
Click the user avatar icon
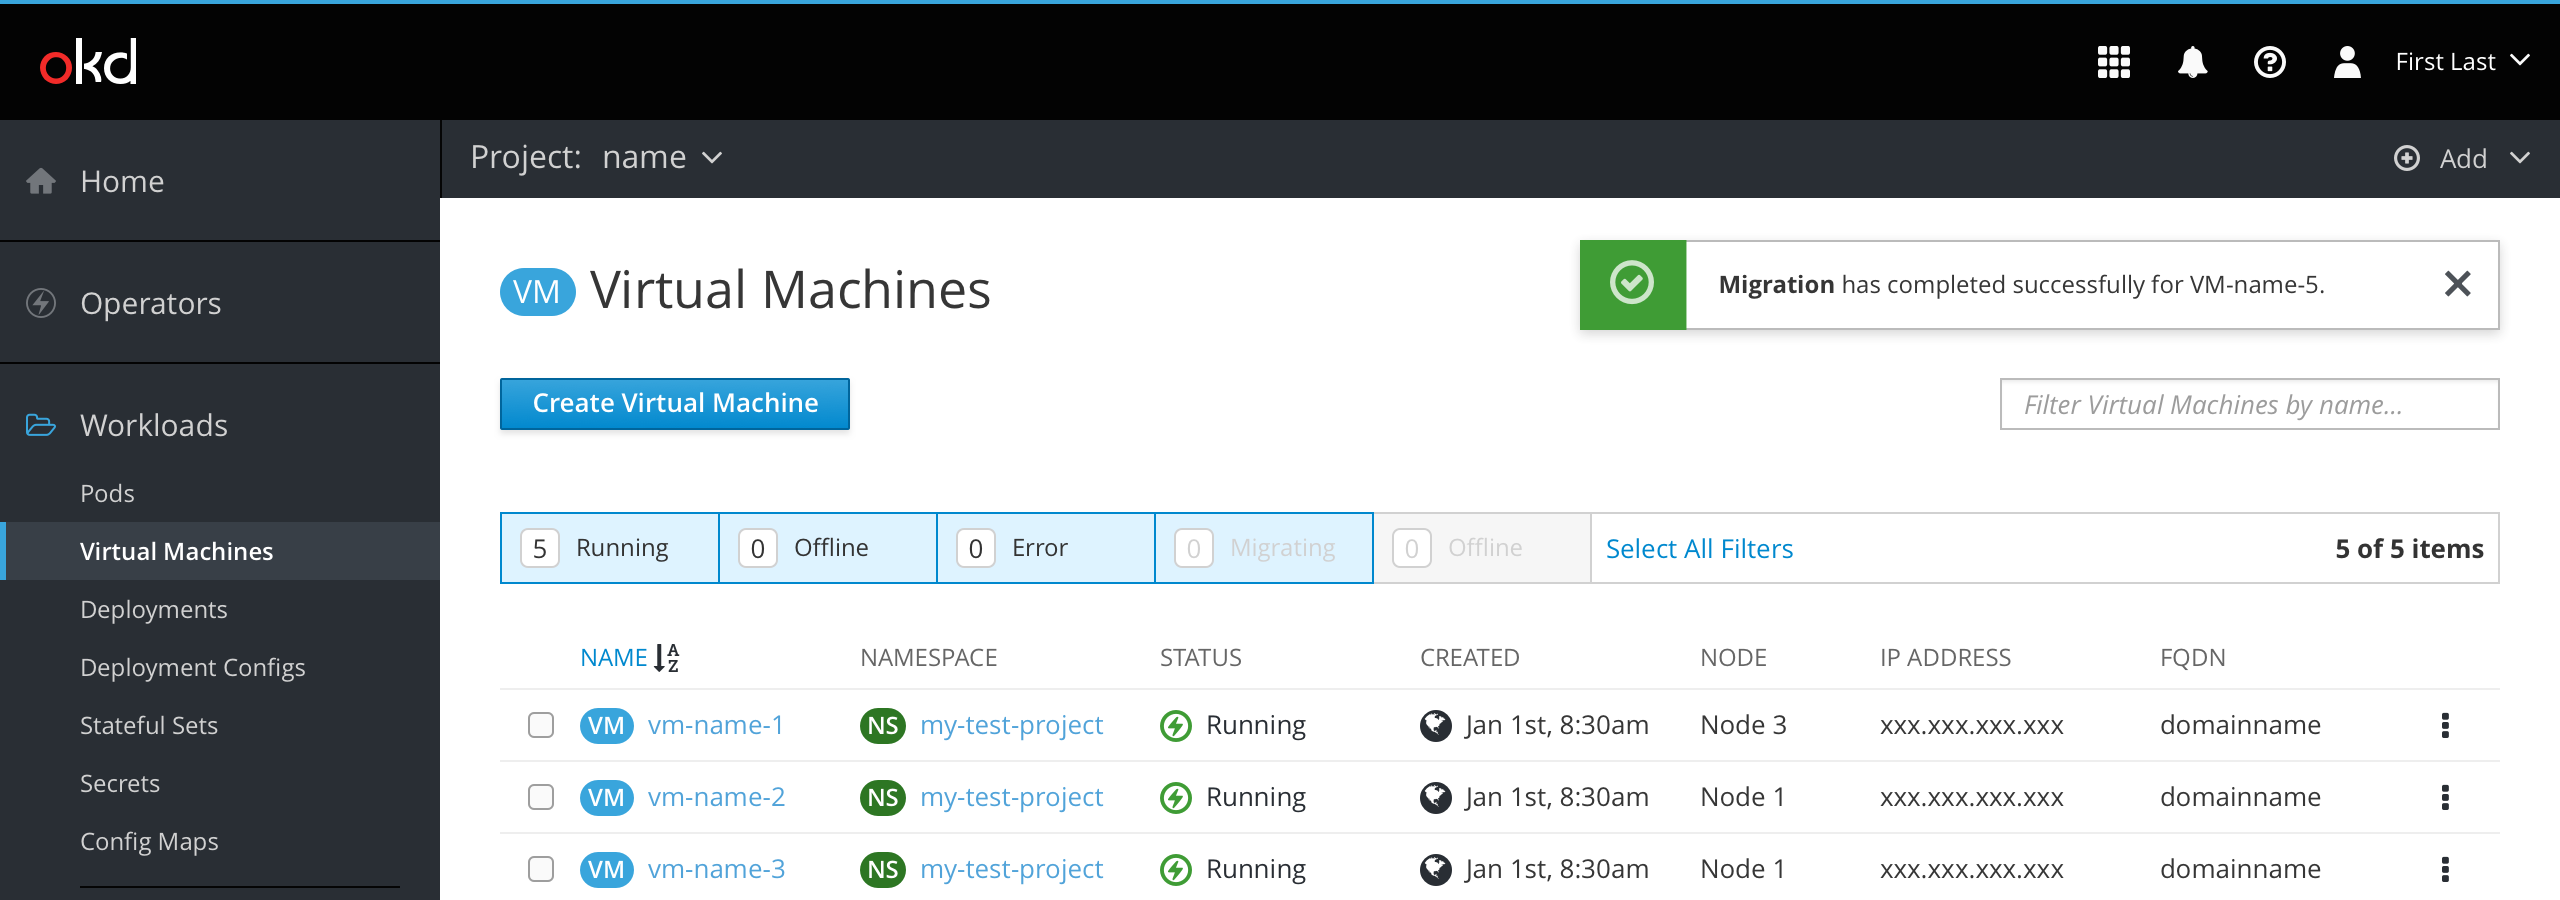coord(2347,62)
